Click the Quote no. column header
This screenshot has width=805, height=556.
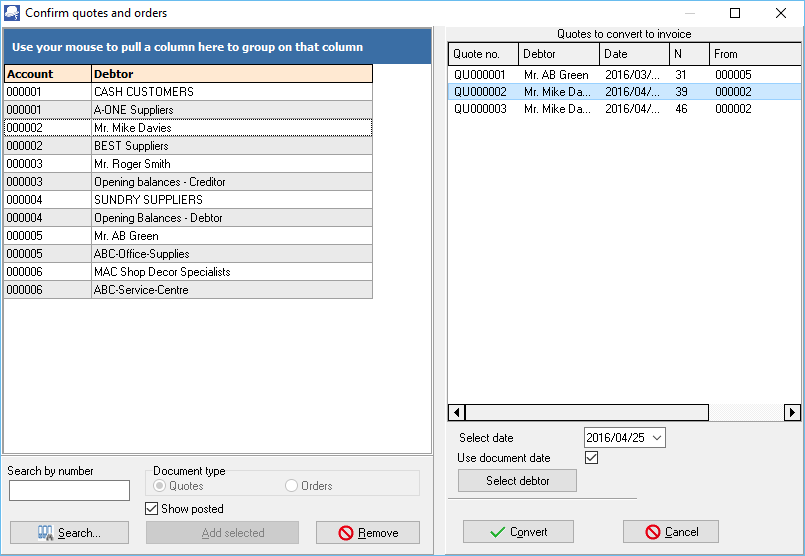click(x=483, y=54)
